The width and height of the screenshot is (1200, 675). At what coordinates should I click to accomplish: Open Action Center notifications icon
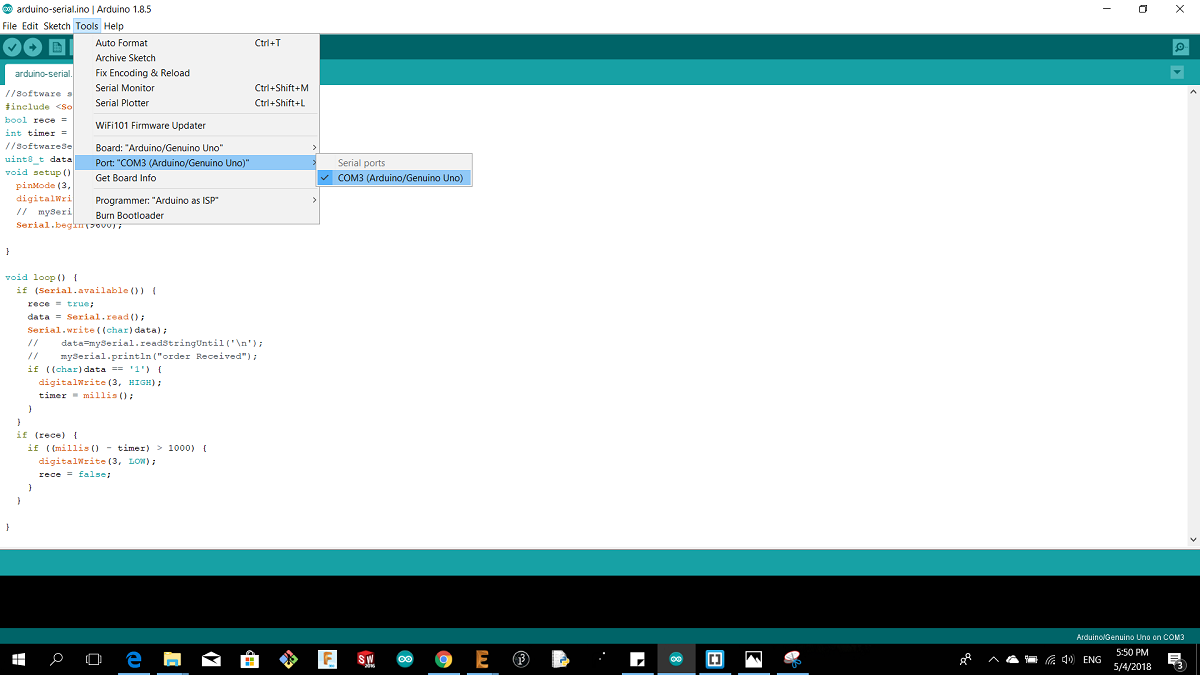[1176, 659]
